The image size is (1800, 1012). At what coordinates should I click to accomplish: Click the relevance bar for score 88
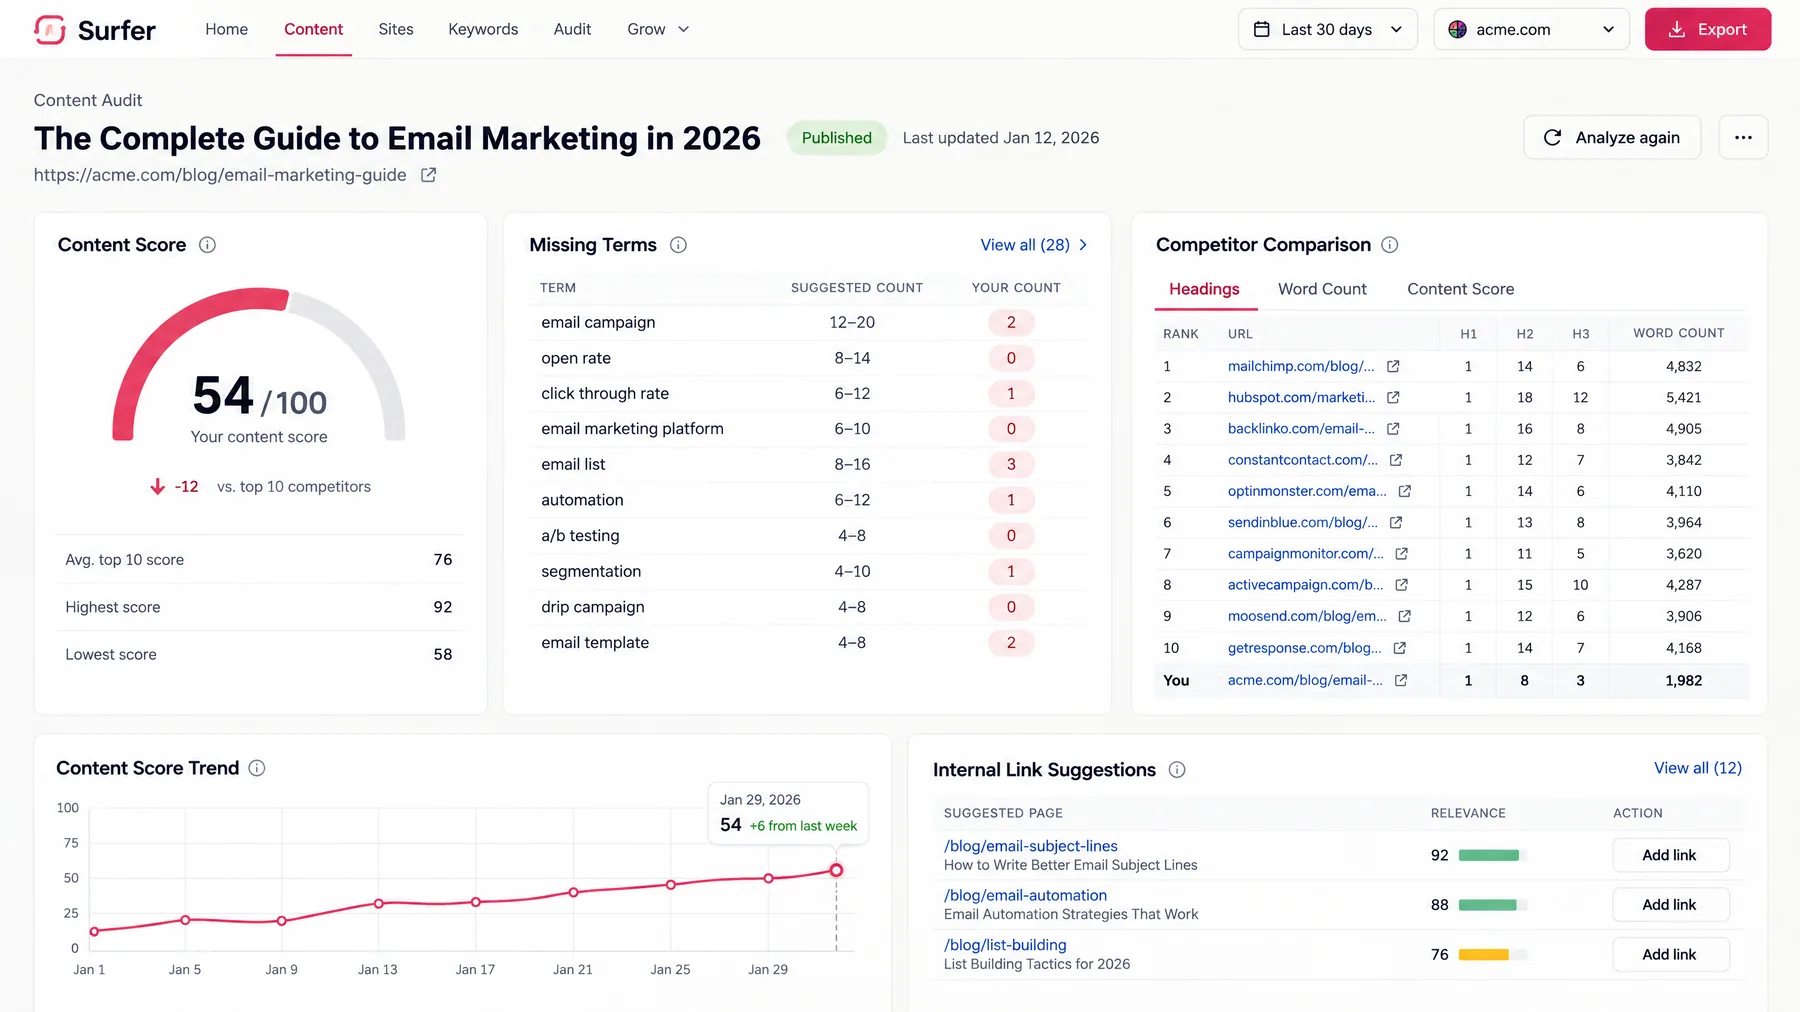pyautogui.click(x=1492, y=905)
